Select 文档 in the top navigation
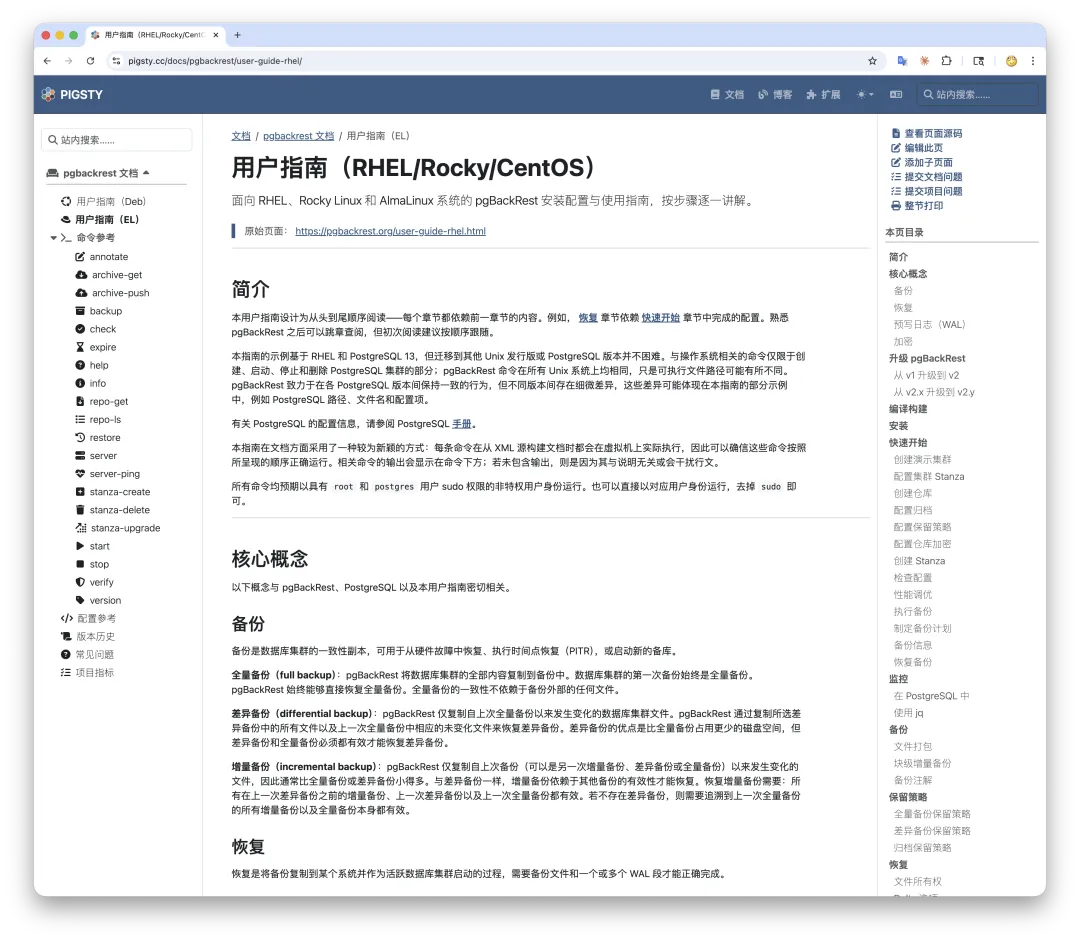This screenshot has height=941, width=1080. tap(728, 94)
